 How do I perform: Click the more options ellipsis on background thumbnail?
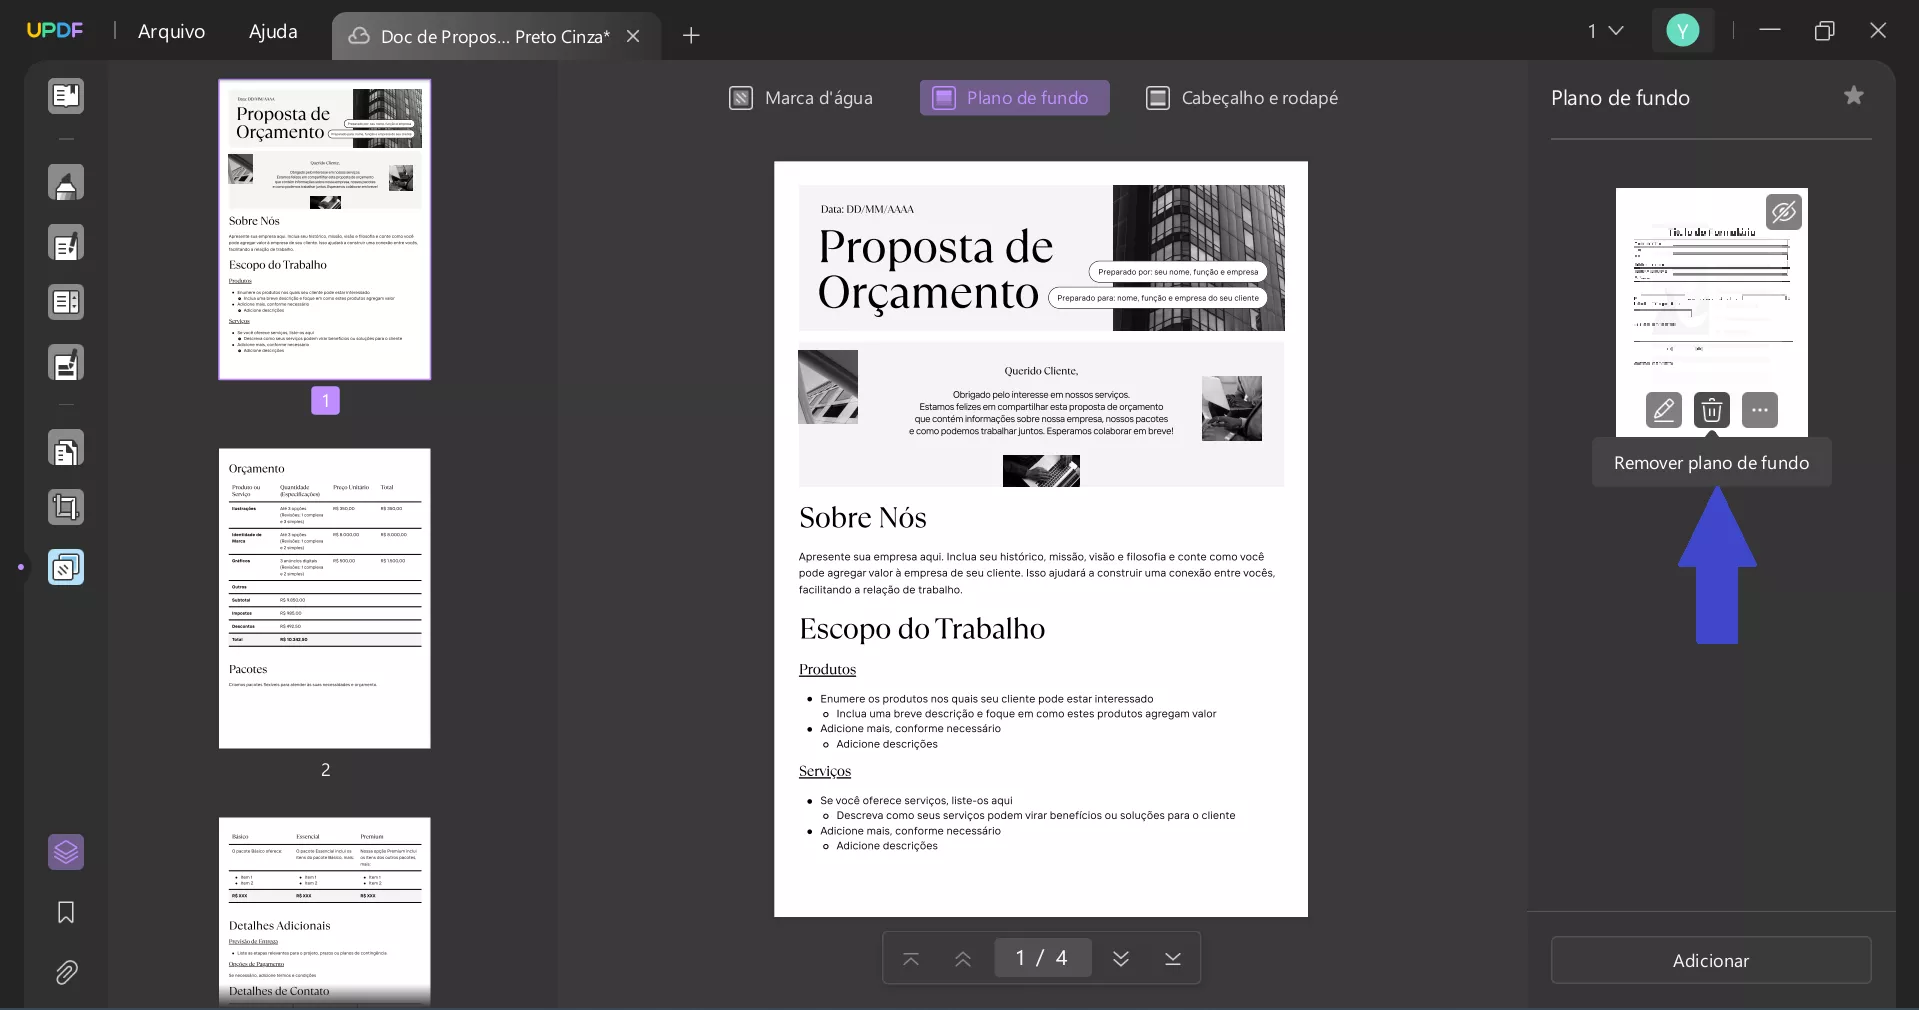coord(1759,410)
